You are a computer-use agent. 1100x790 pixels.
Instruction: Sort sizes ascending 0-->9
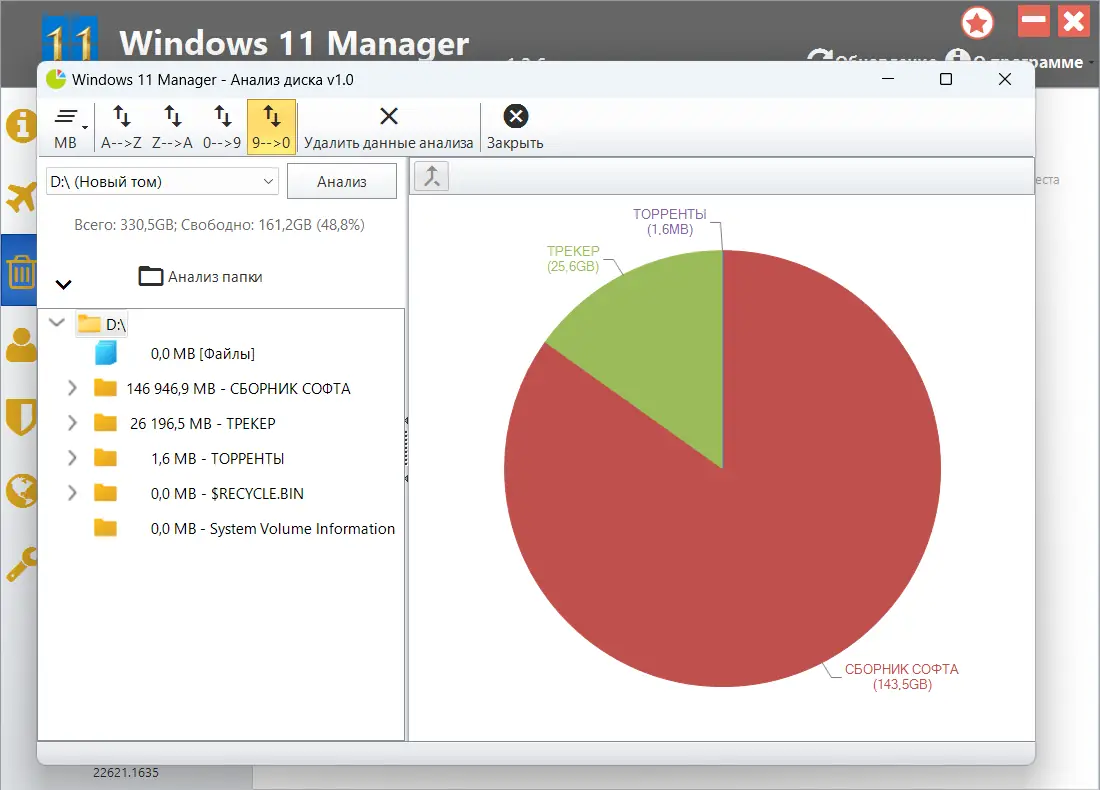coord(222,127)
